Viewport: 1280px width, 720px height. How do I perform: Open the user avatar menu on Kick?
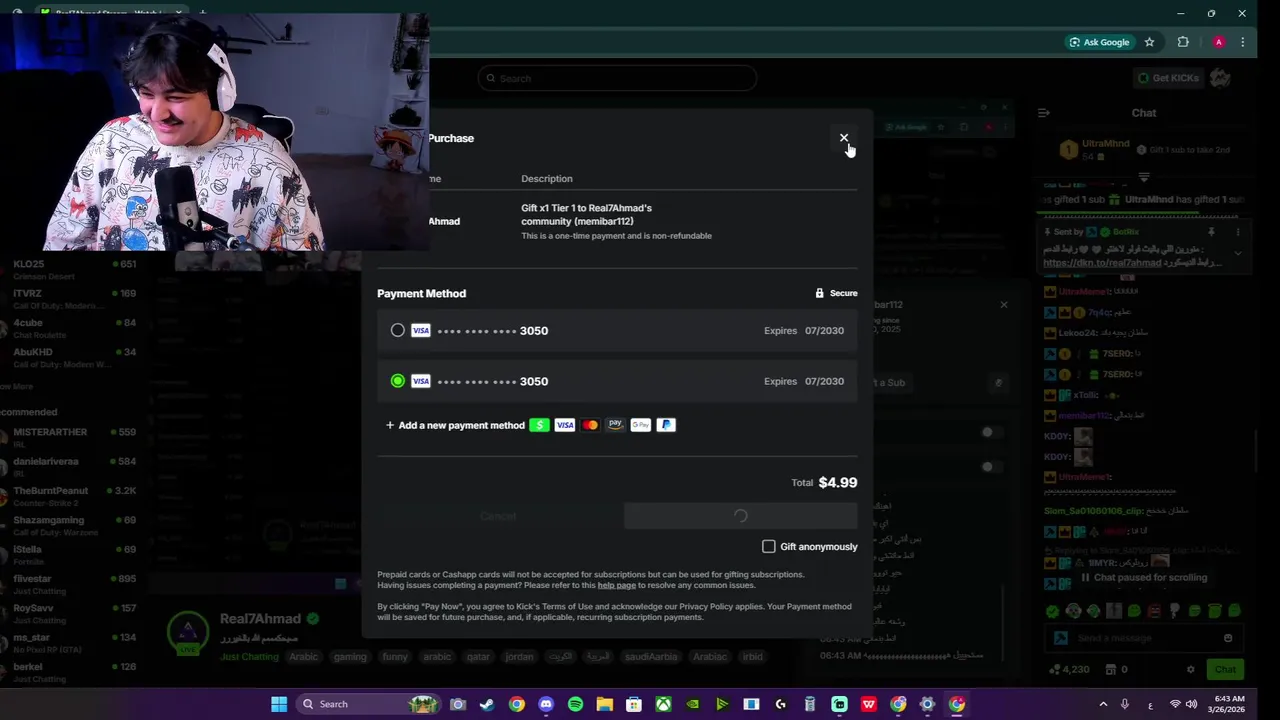(x=1219, y=78)
